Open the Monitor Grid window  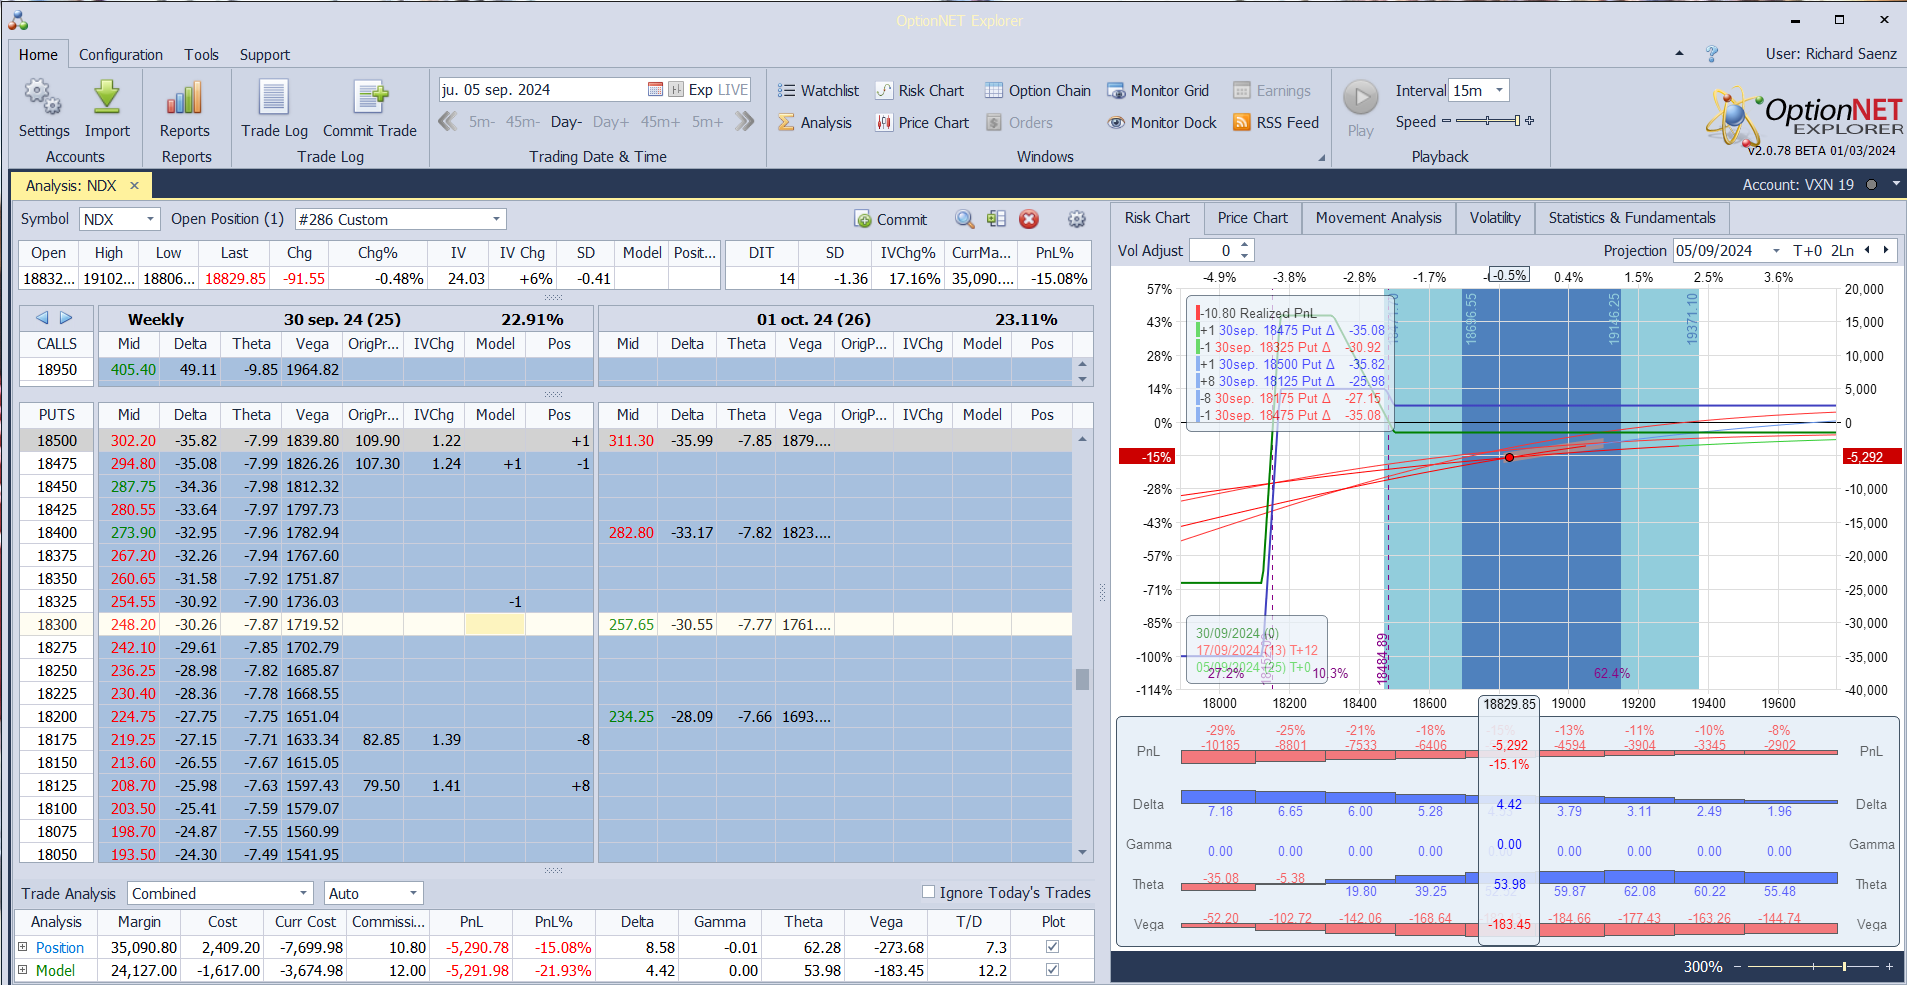pos(1158,91)
